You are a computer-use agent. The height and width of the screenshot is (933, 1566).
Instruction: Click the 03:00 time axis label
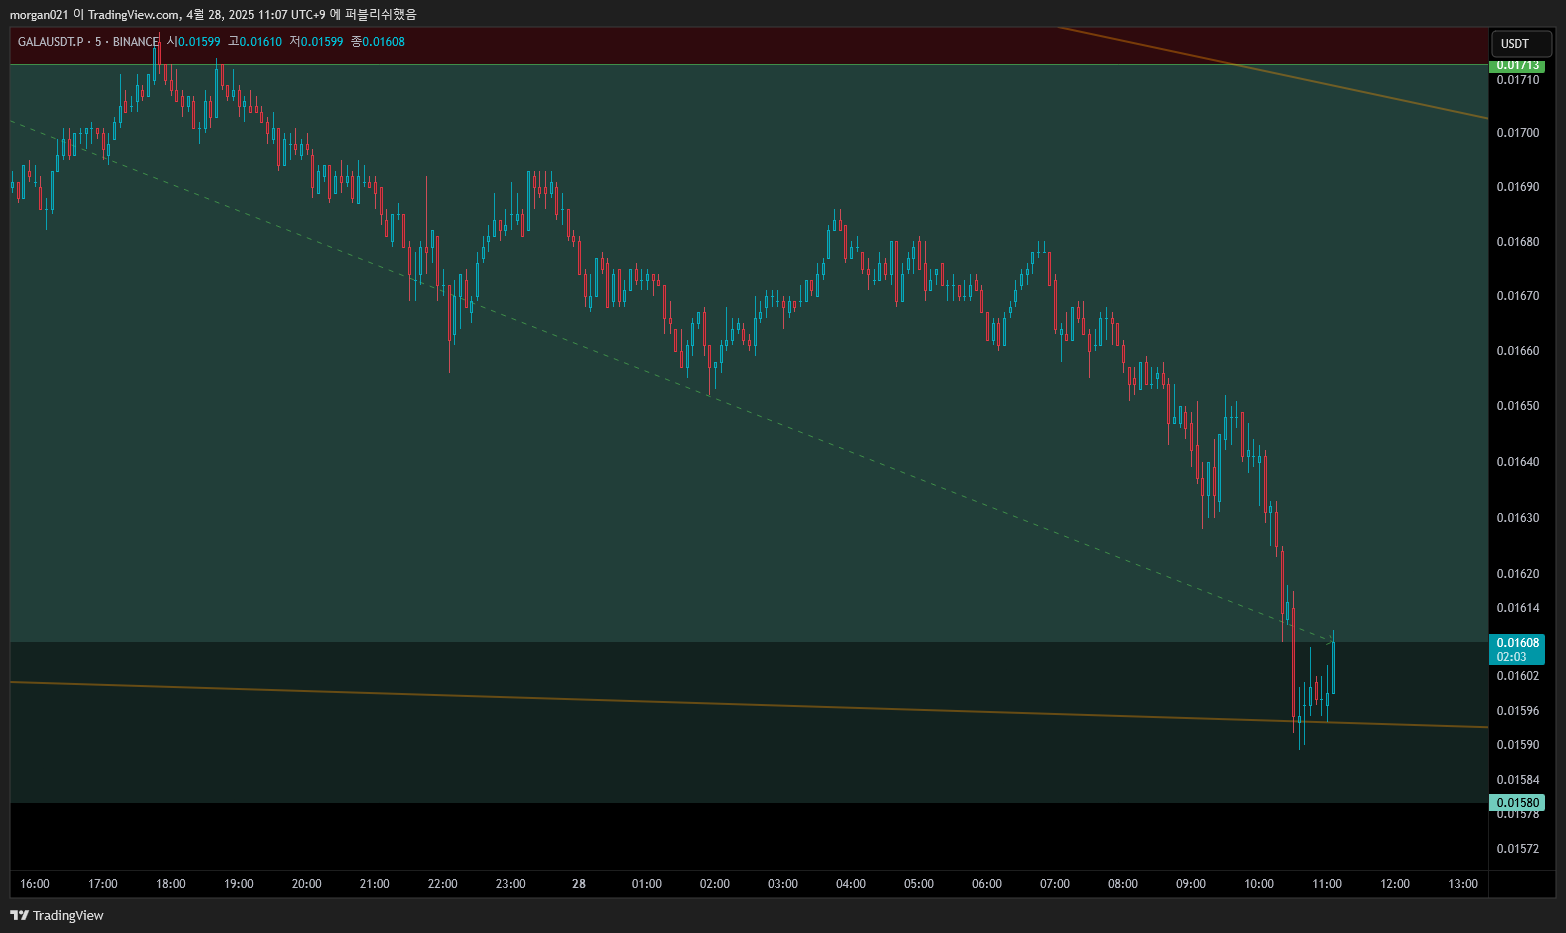coord(783,884)
